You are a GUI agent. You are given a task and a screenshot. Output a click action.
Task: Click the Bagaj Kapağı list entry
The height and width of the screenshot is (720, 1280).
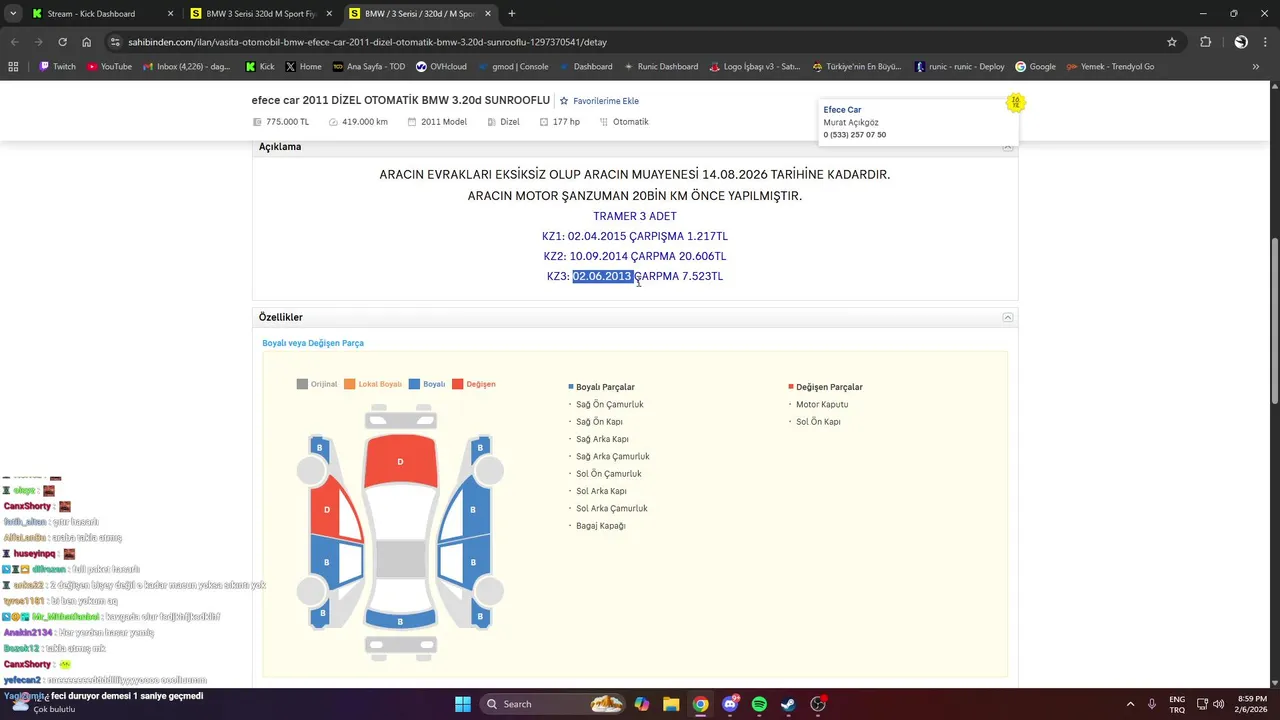pyautogui.click(x=600, y=526)
